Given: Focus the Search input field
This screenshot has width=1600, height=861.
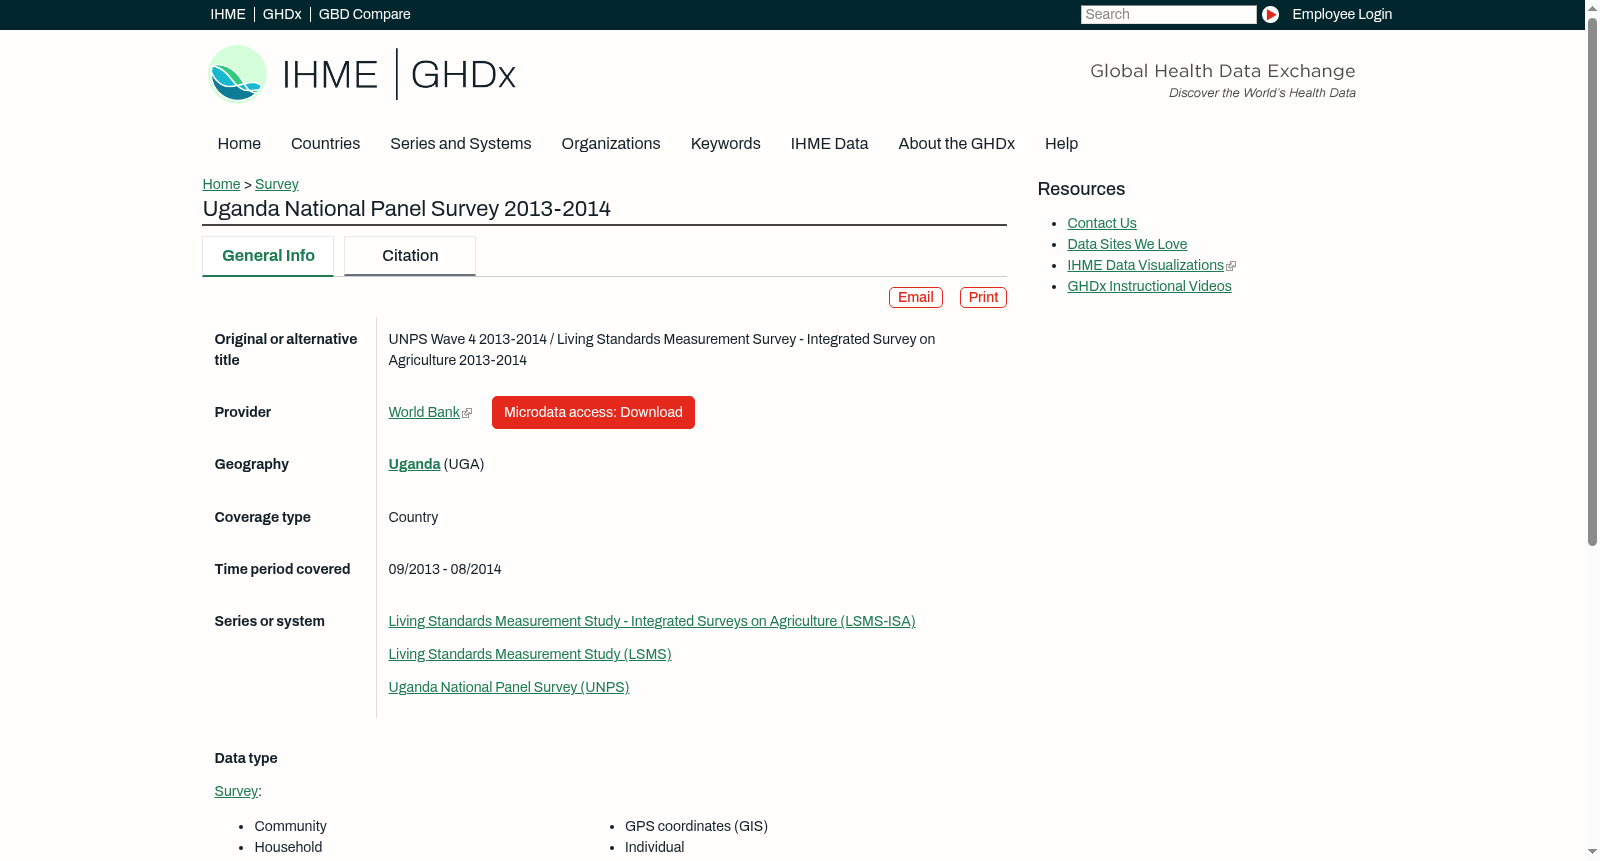Looking at the screenshot, I should click(1168, 14).
